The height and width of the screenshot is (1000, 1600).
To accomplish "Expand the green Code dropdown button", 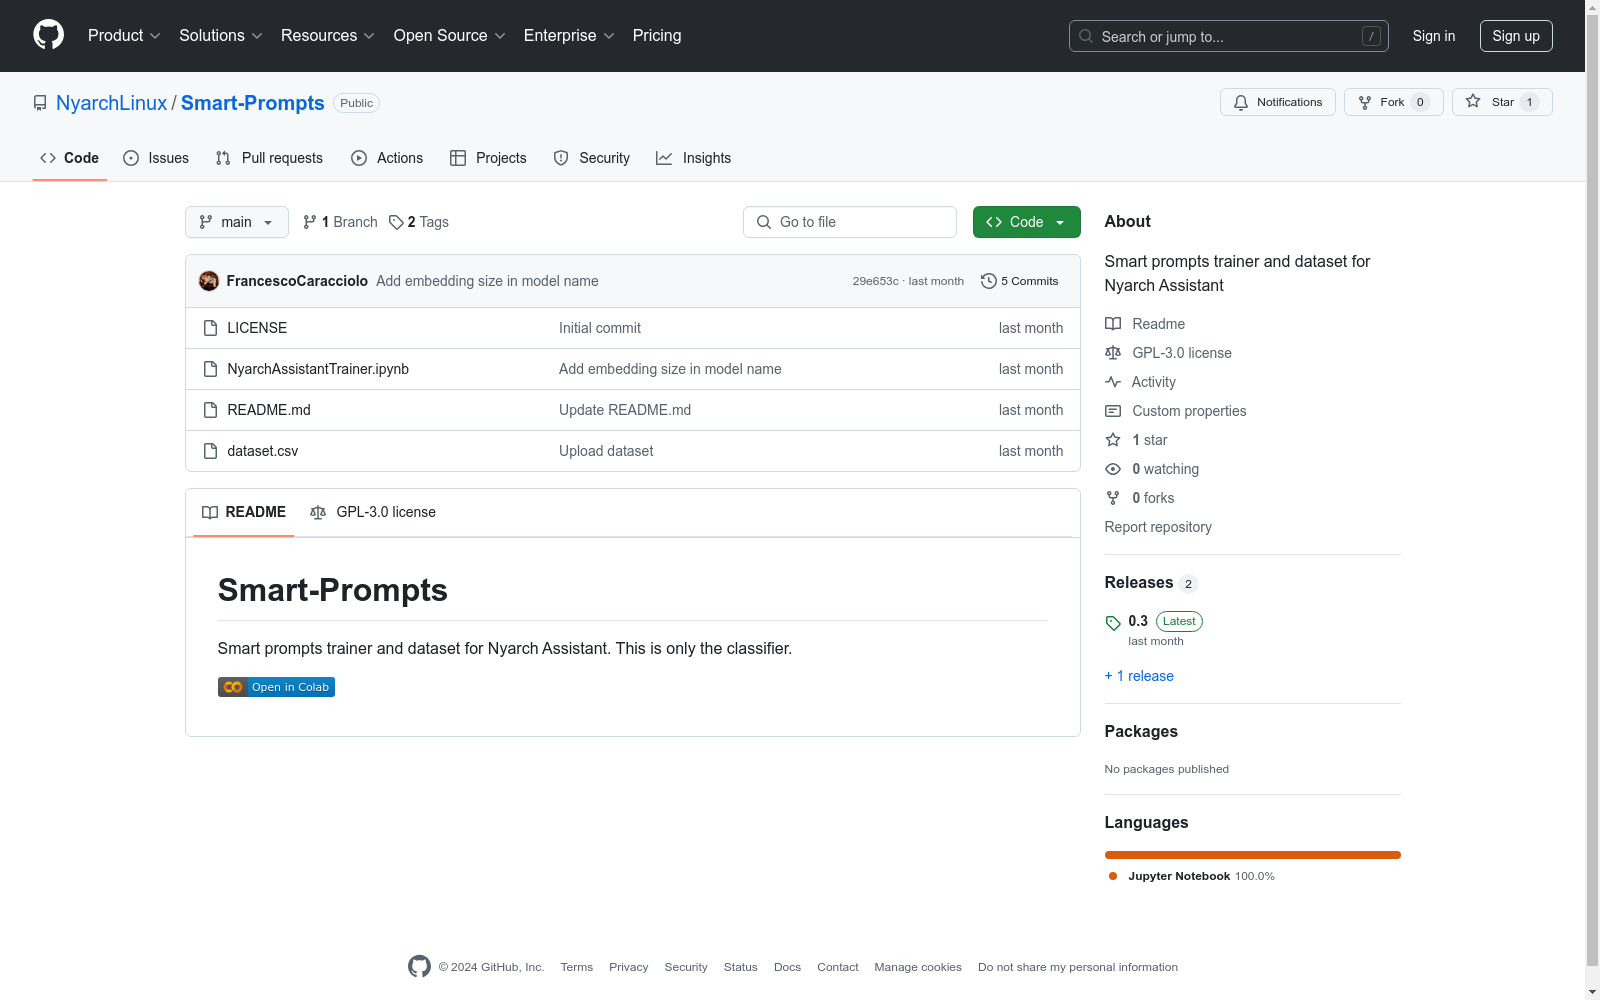I will tap(1027, 222).
